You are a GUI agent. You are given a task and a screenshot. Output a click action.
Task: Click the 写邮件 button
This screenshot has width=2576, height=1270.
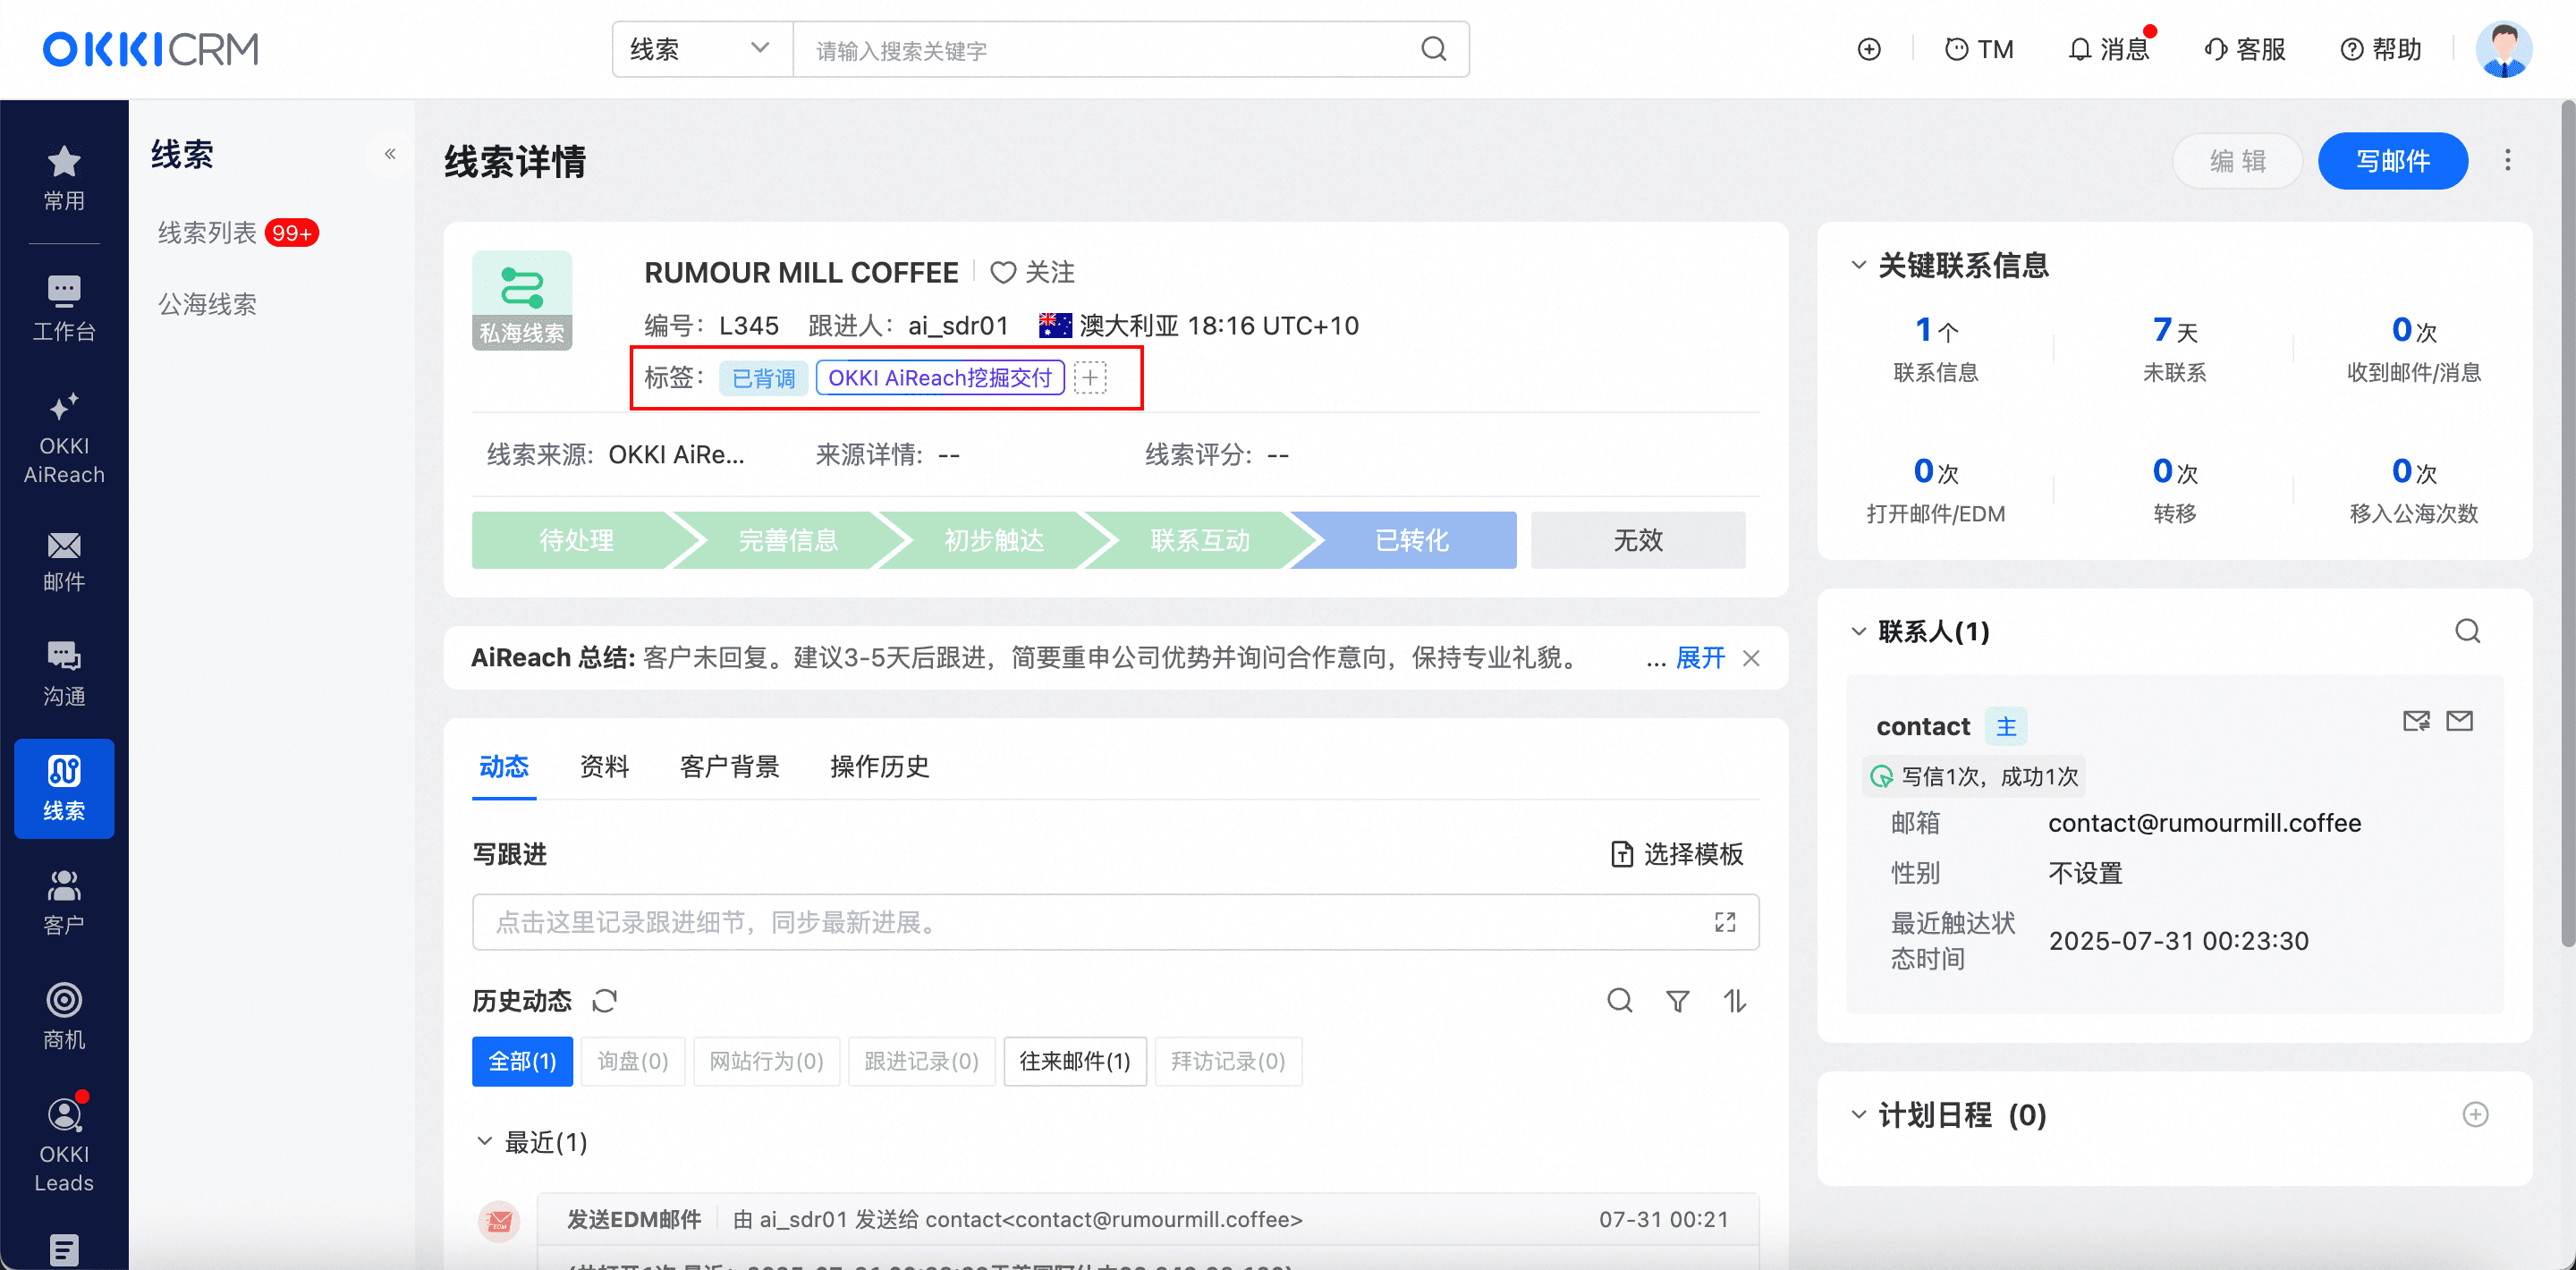(x=2392, y=161)
